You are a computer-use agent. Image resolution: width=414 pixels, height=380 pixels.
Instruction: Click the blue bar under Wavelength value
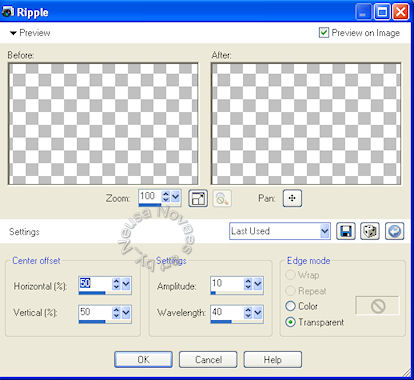point(221,322)
